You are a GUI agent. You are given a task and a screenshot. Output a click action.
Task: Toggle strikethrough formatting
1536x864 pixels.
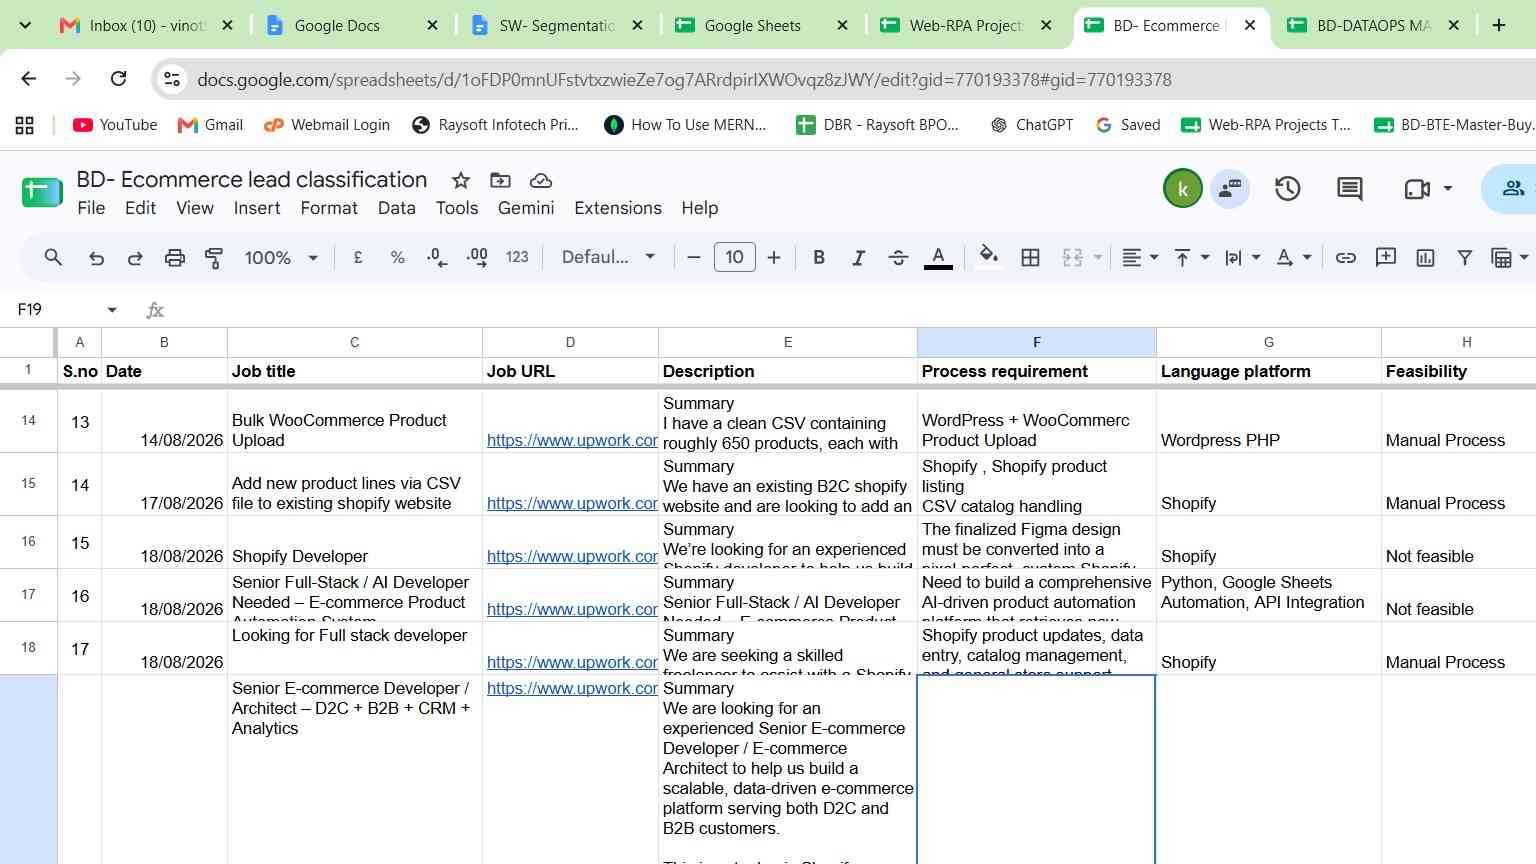click(898, 258)
